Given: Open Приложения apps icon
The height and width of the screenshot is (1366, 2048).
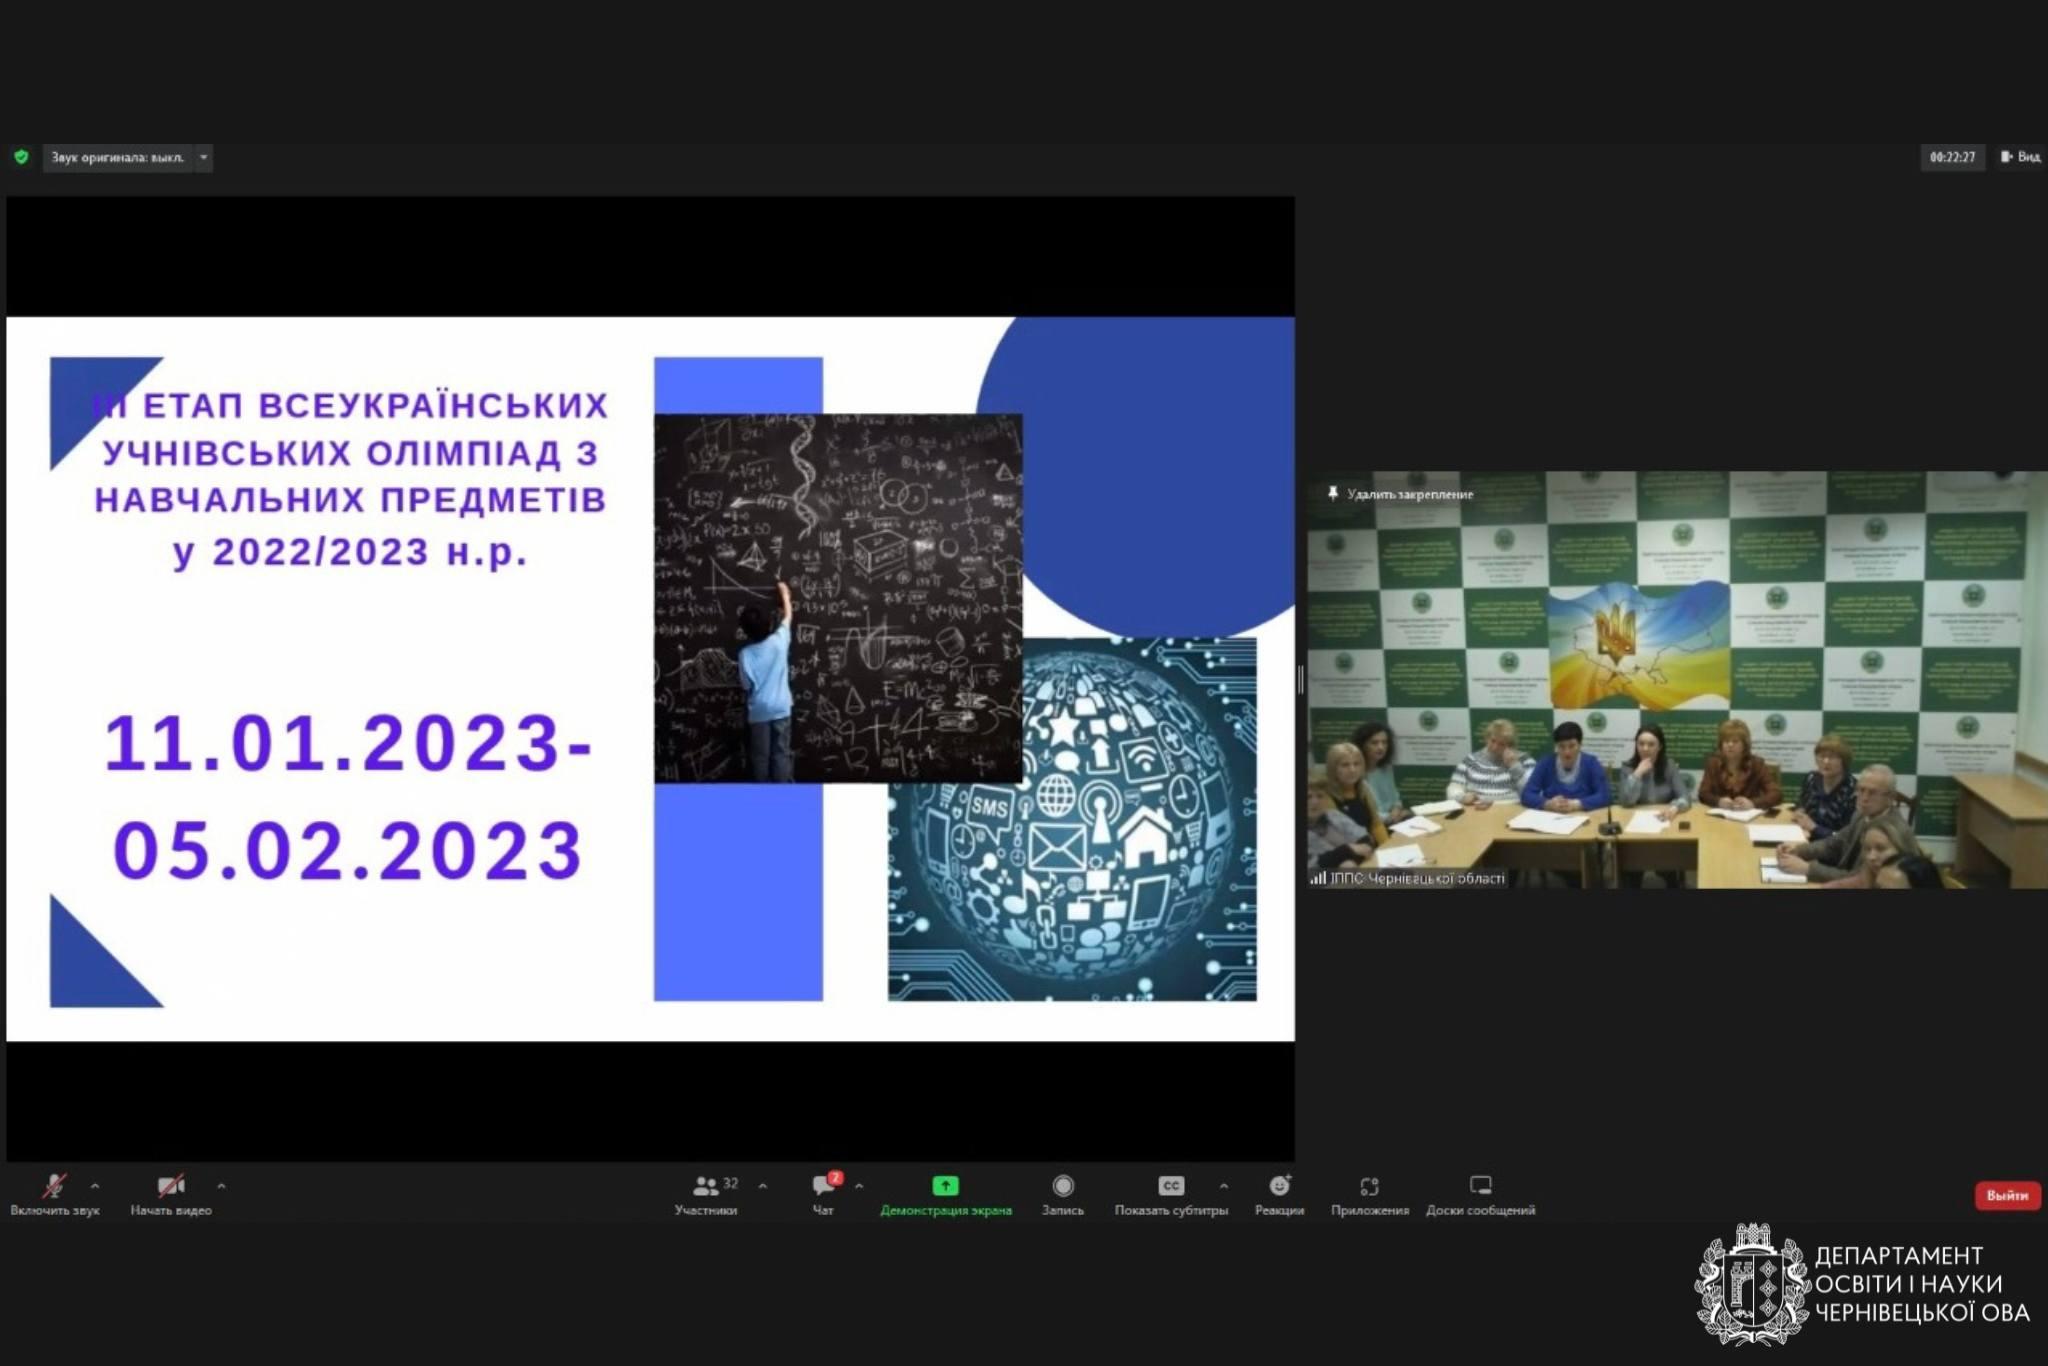Looking at the screenshot, I should (1369, 1186).
